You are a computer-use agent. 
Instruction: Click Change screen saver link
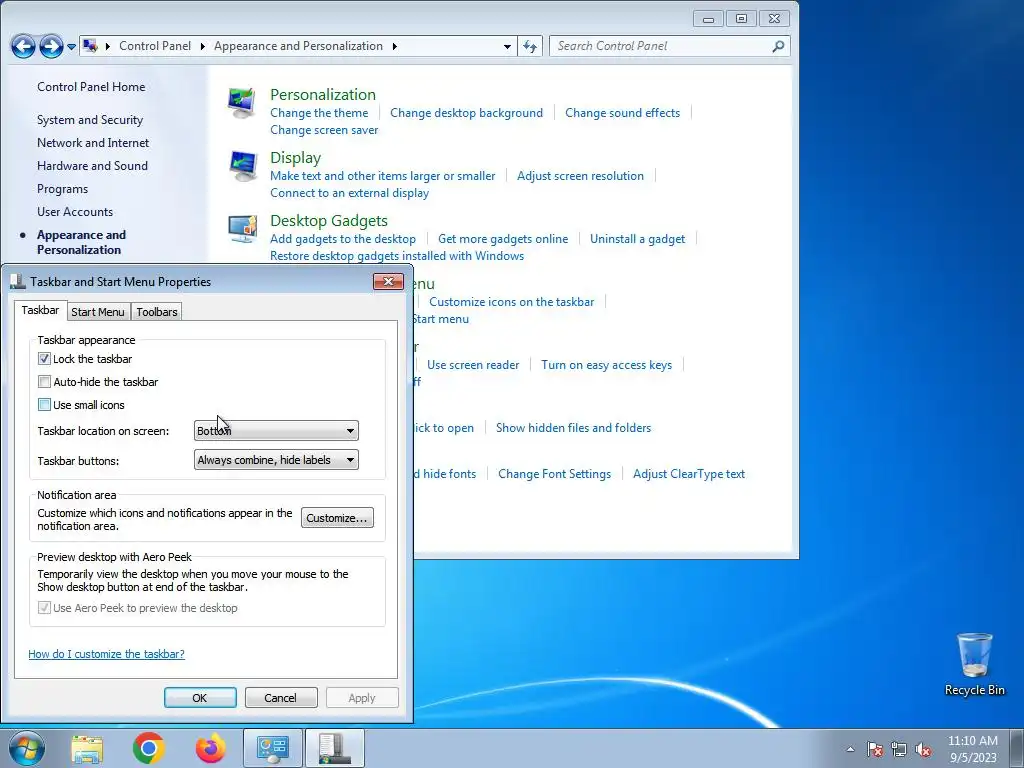click(324, 129)
